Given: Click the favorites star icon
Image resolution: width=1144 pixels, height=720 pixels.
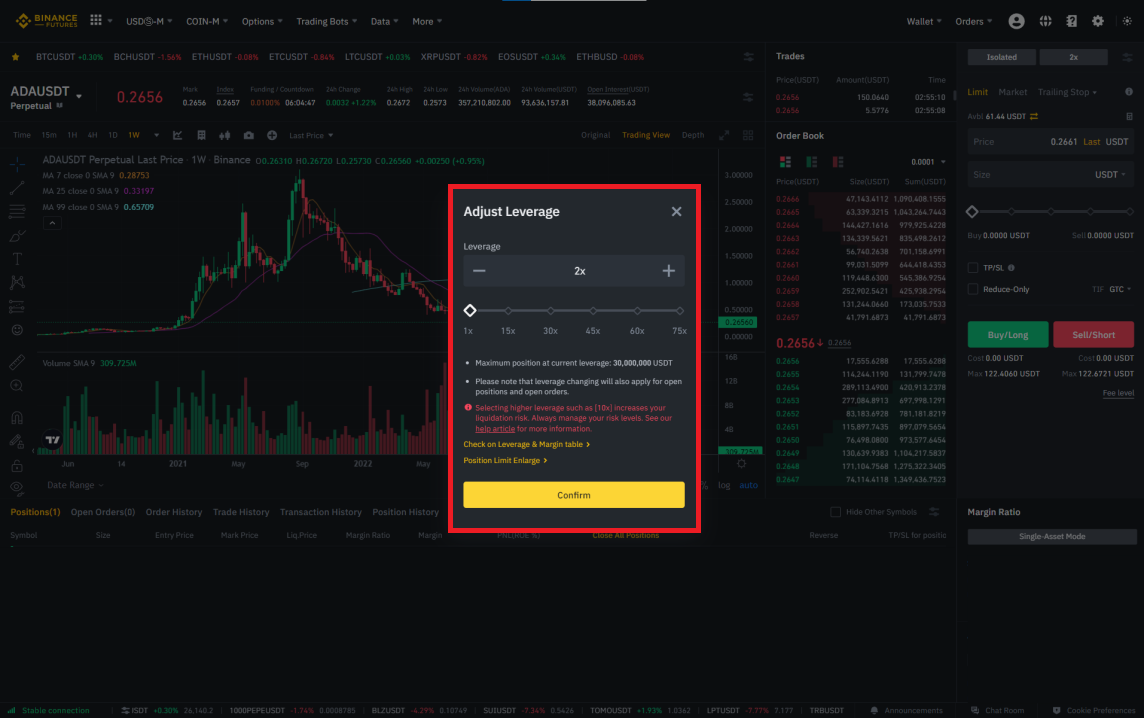Looking at the screenshot, I should [x=15, y=57].
